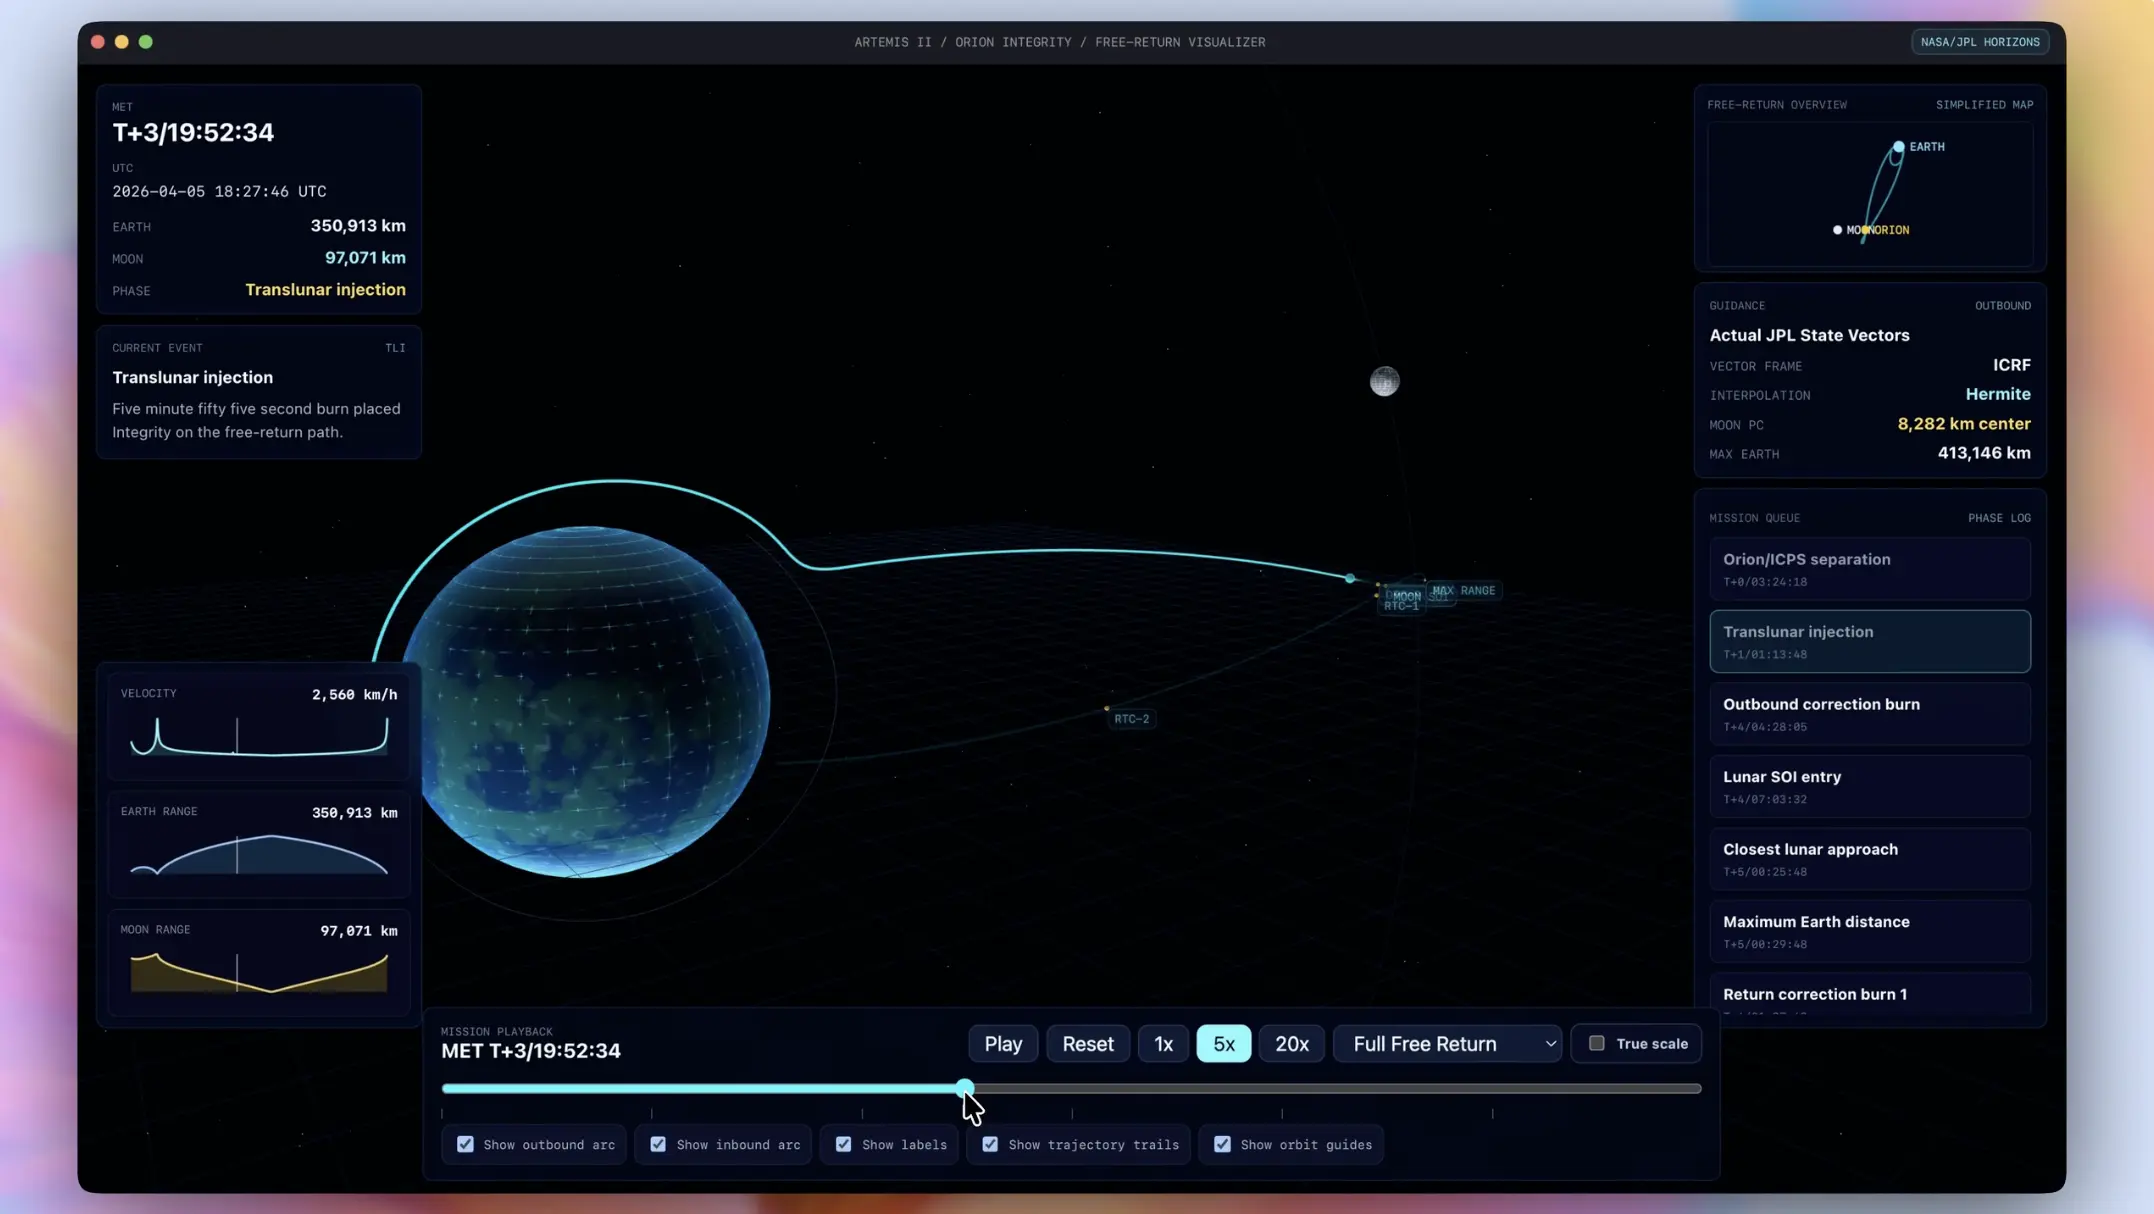Select Maximum Earth distance event
The height and width of the screenshot is (1214, 2154).
coord(1870,931)
